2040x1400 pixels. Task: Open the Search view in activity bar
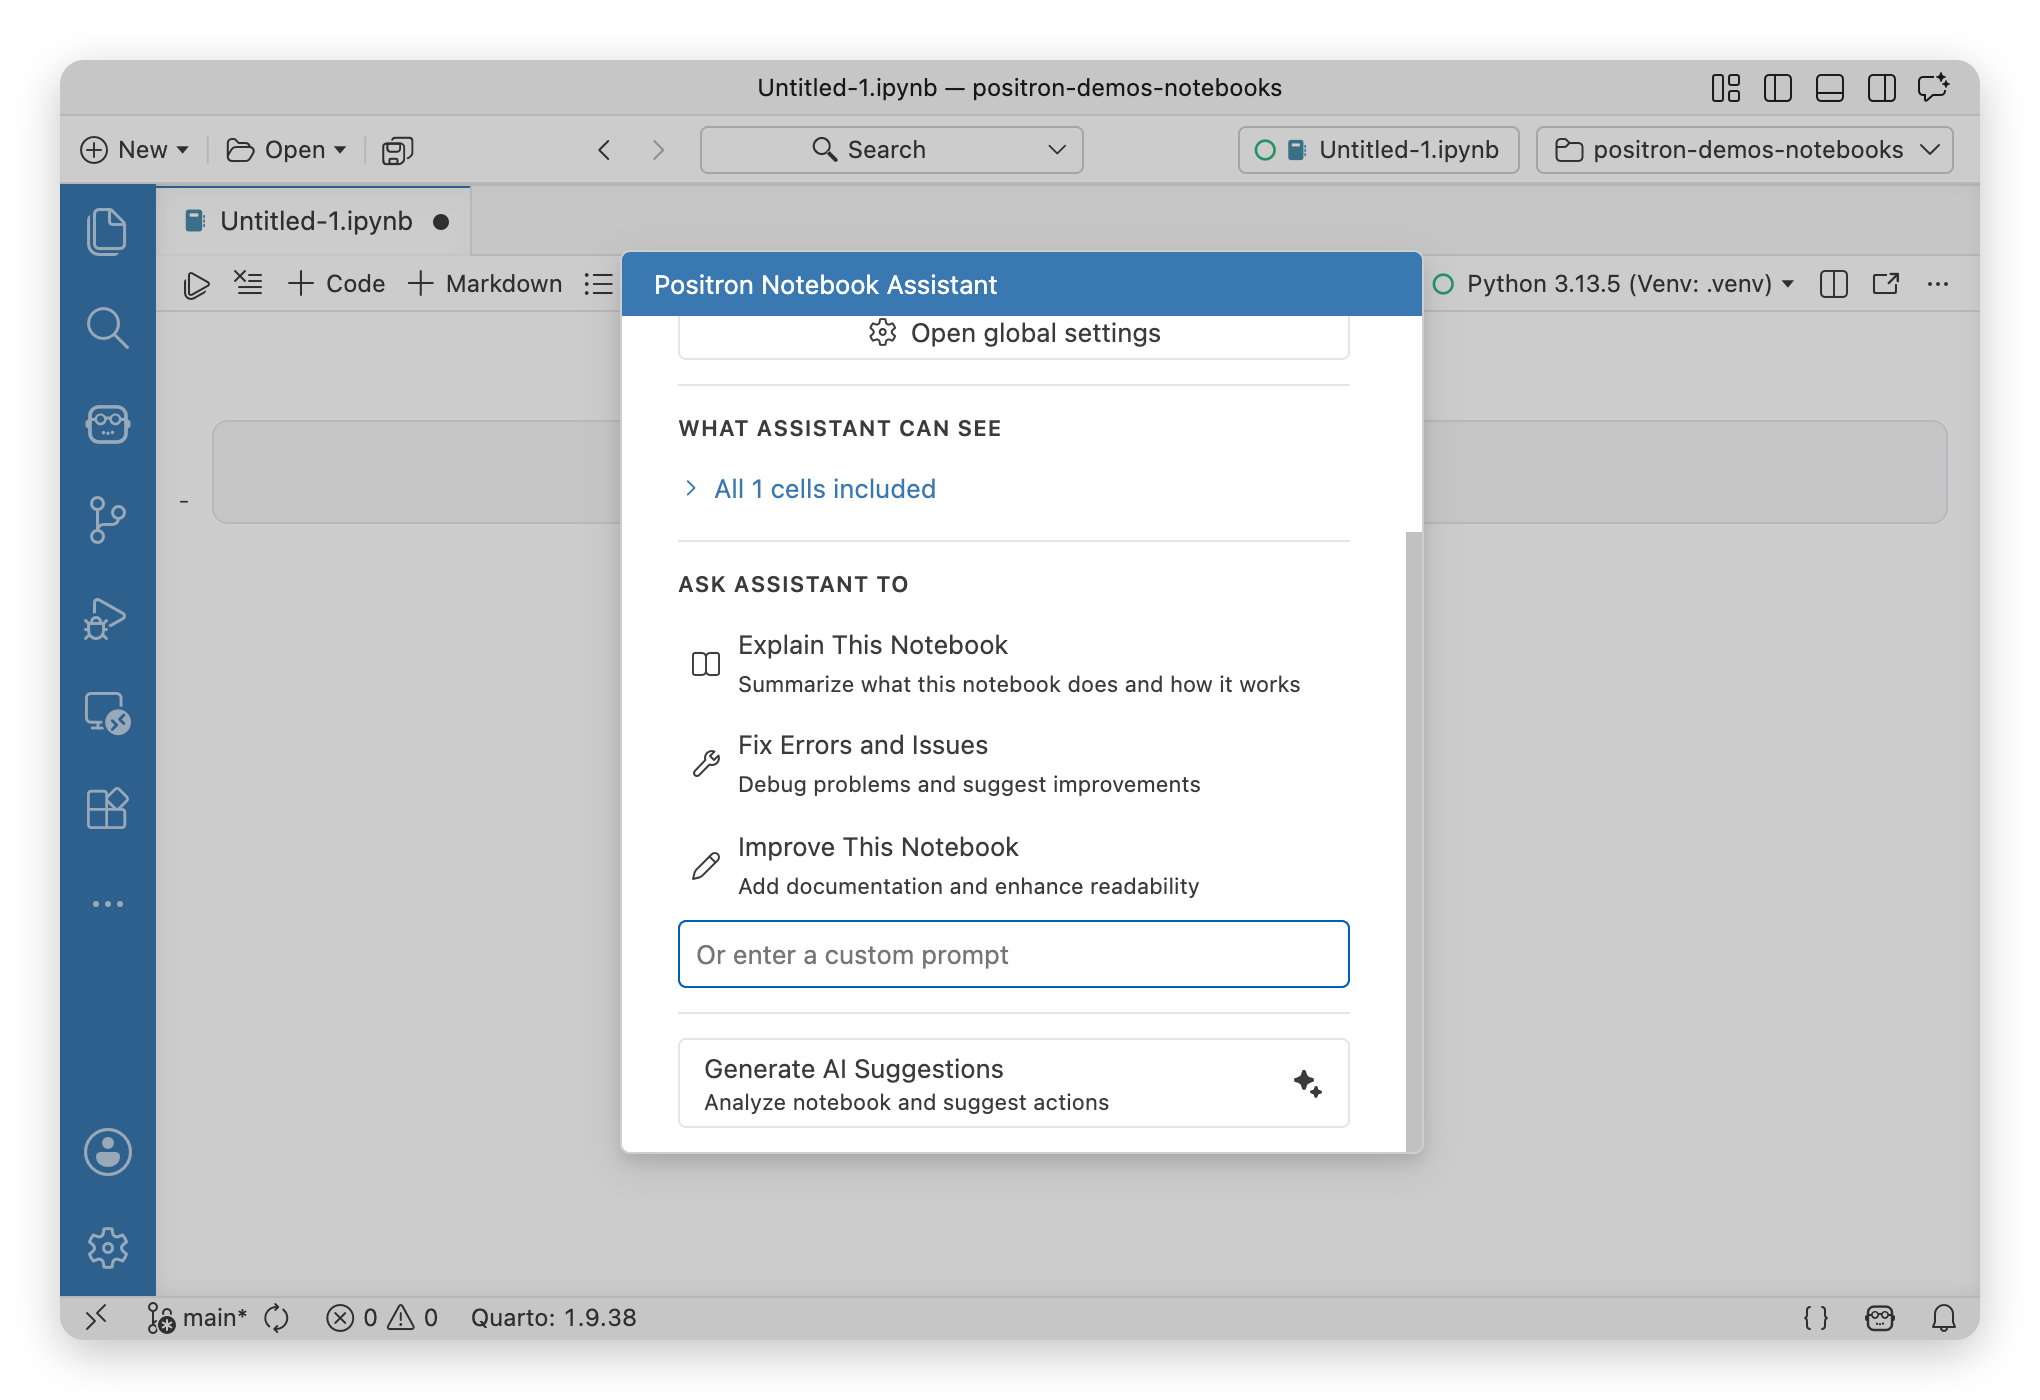click(x=107, y=328)
